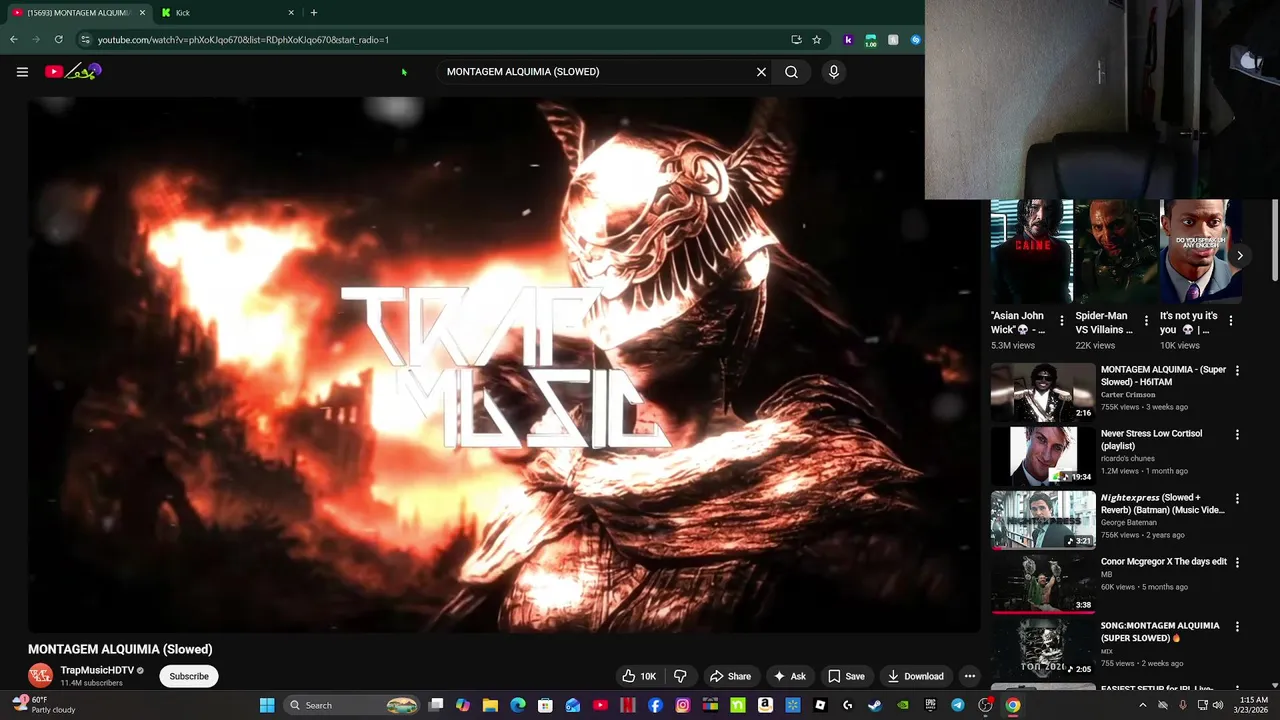Open options for Spider-Man VS Villains Short

(1146, 321)
